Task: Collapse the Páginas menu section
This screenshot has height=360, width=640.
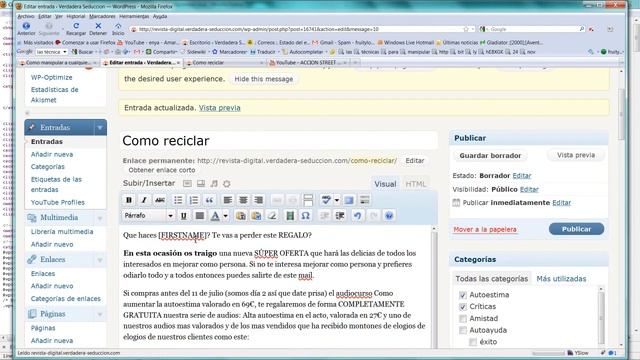Action: [100, 314]
